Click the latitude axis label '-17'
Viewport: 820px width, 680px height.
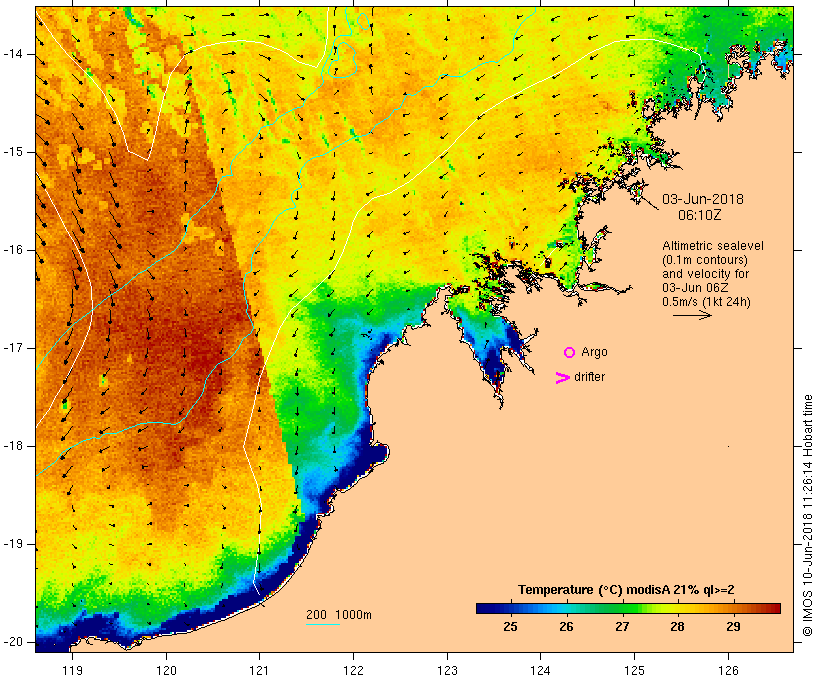pos(12,348)
